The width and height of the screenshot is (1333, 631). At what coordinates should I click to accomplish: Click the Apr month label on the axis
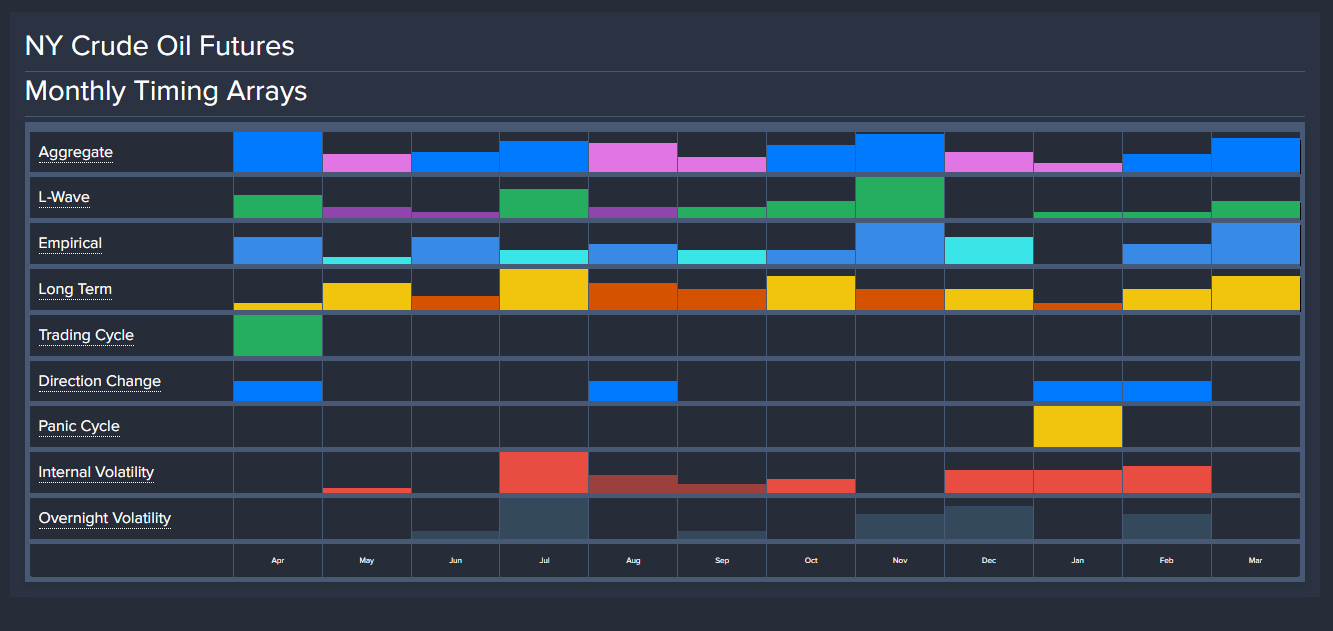click(278, 561)
